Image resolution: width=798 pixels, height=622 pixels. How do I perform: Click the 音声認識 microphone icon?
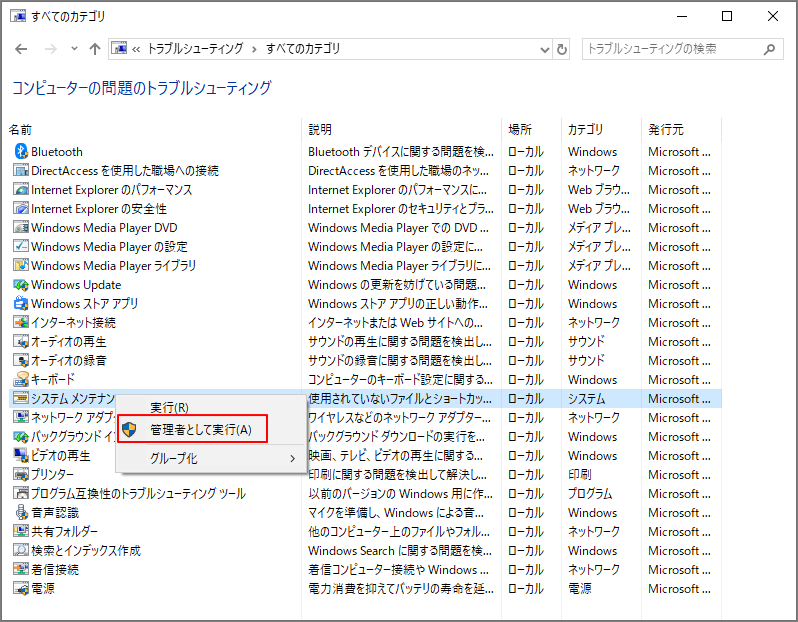(x=21, y=513)
